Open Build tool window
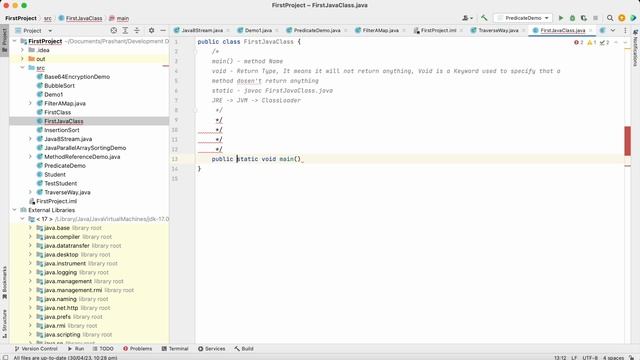 [x=244, y=349]
